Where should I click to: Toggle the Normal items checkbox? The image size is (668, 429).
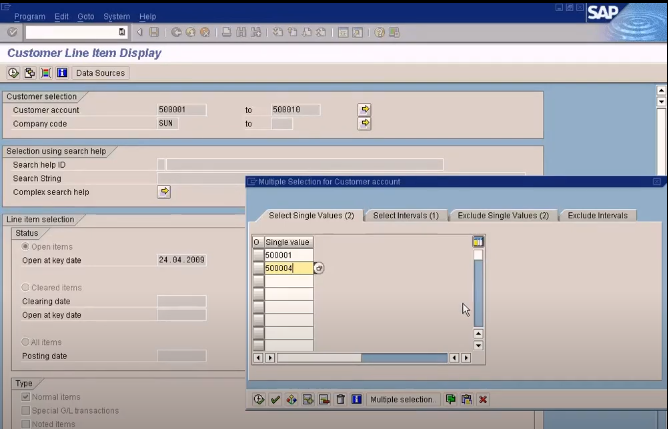pos(26,397)
